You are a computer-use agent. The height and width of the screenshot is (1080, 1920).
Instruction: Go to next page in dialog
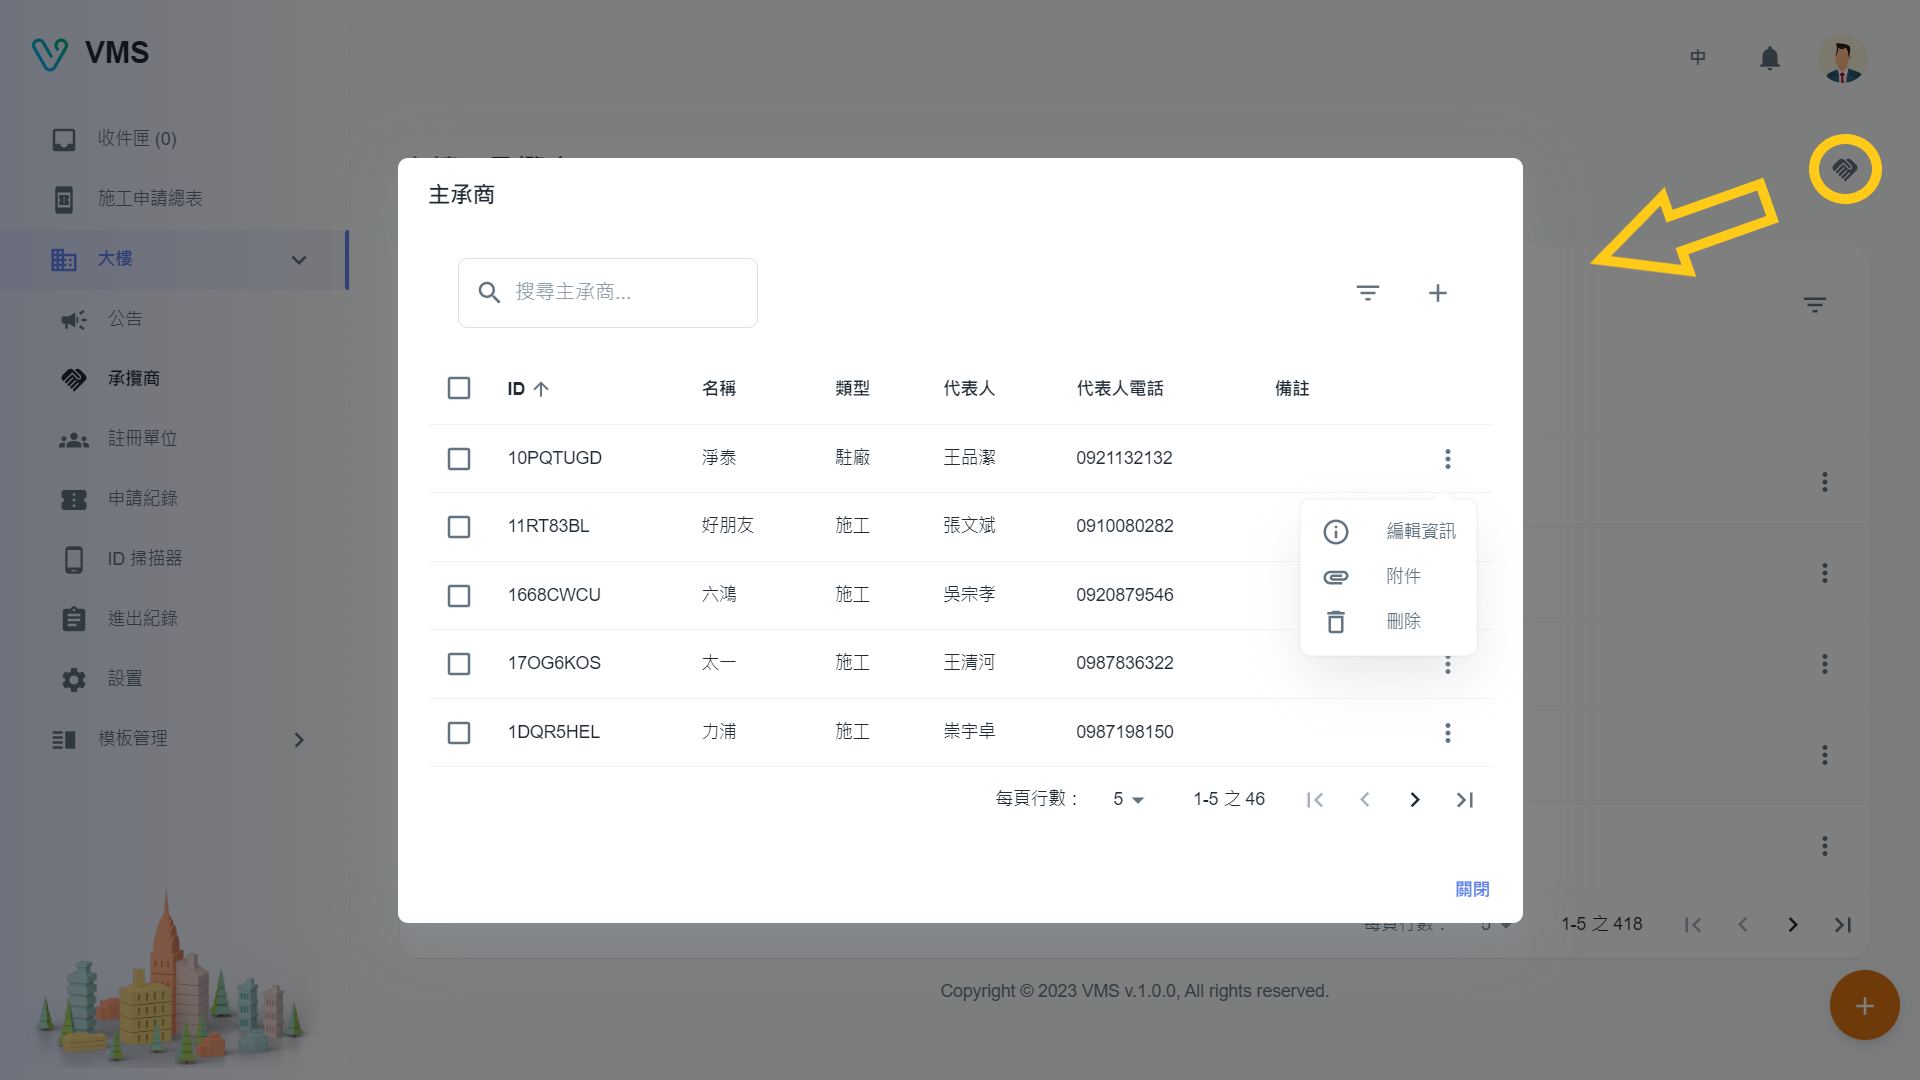1414,800
